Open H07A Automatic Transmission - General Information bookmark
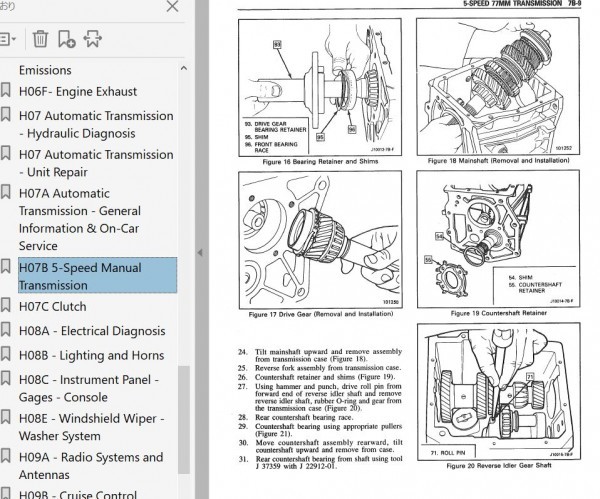The height and width of the screenshot is (499, 600). [x=80, y=219]
